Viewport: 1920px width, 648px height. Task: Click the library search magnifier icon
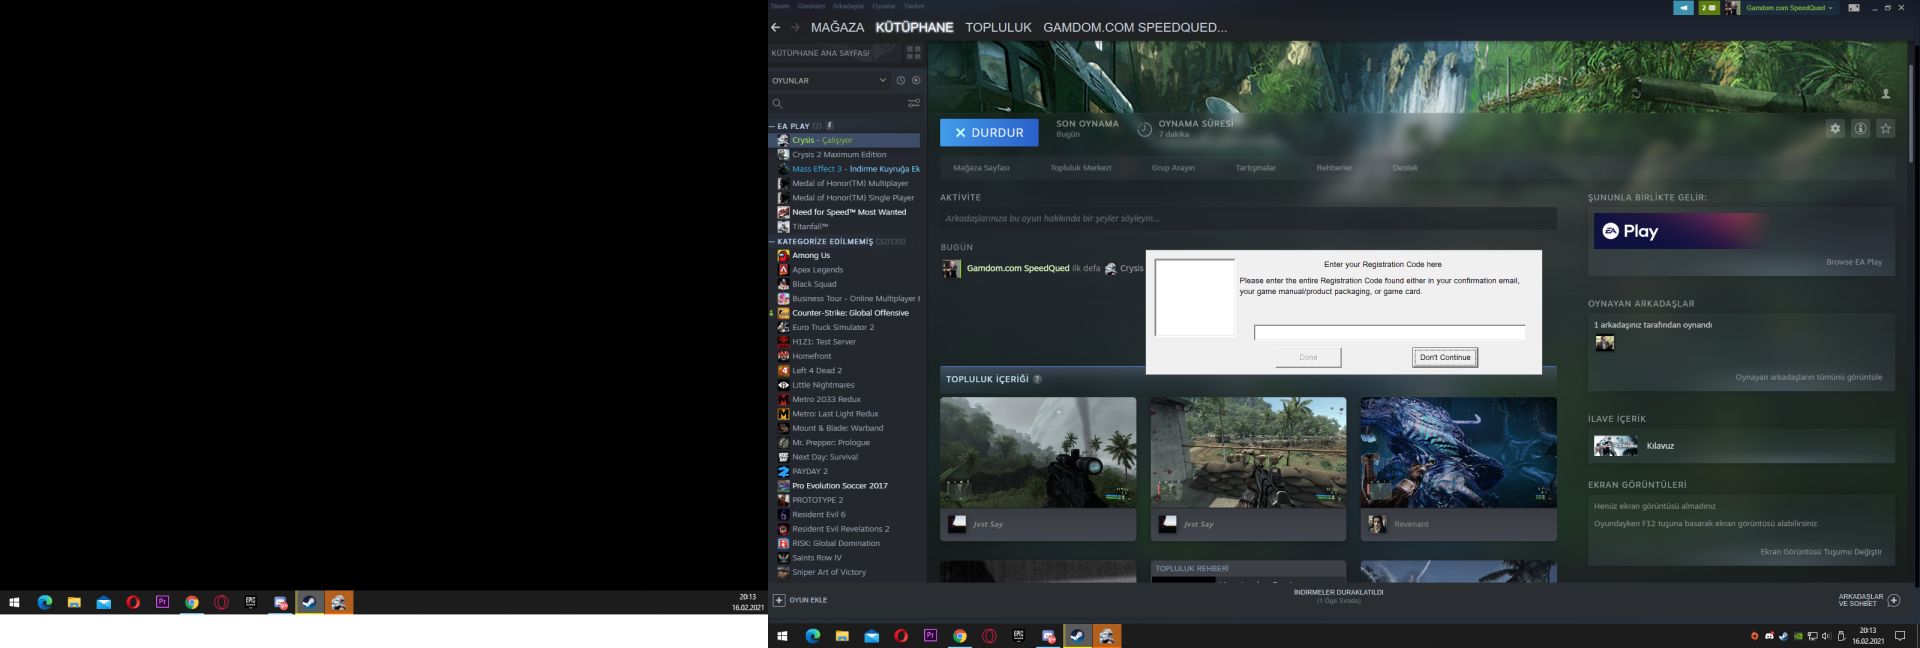pos(777,103)
